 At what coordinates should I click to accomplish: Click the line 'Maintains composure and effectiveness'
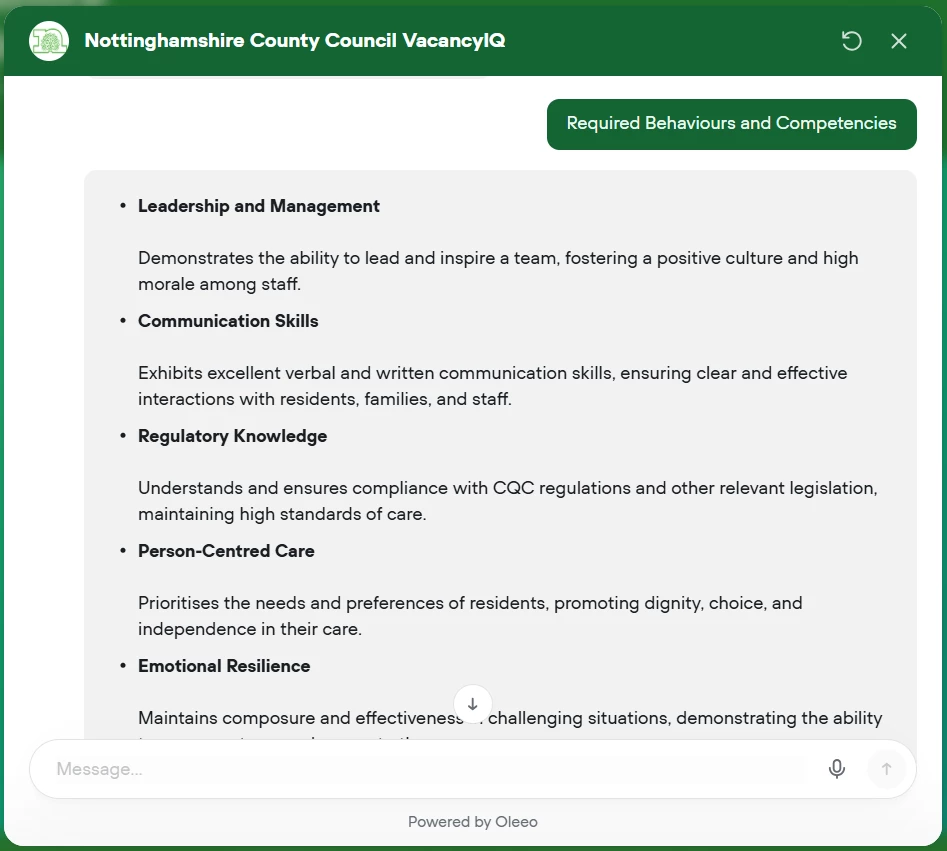pyautogui.click(x=510, y=718)
